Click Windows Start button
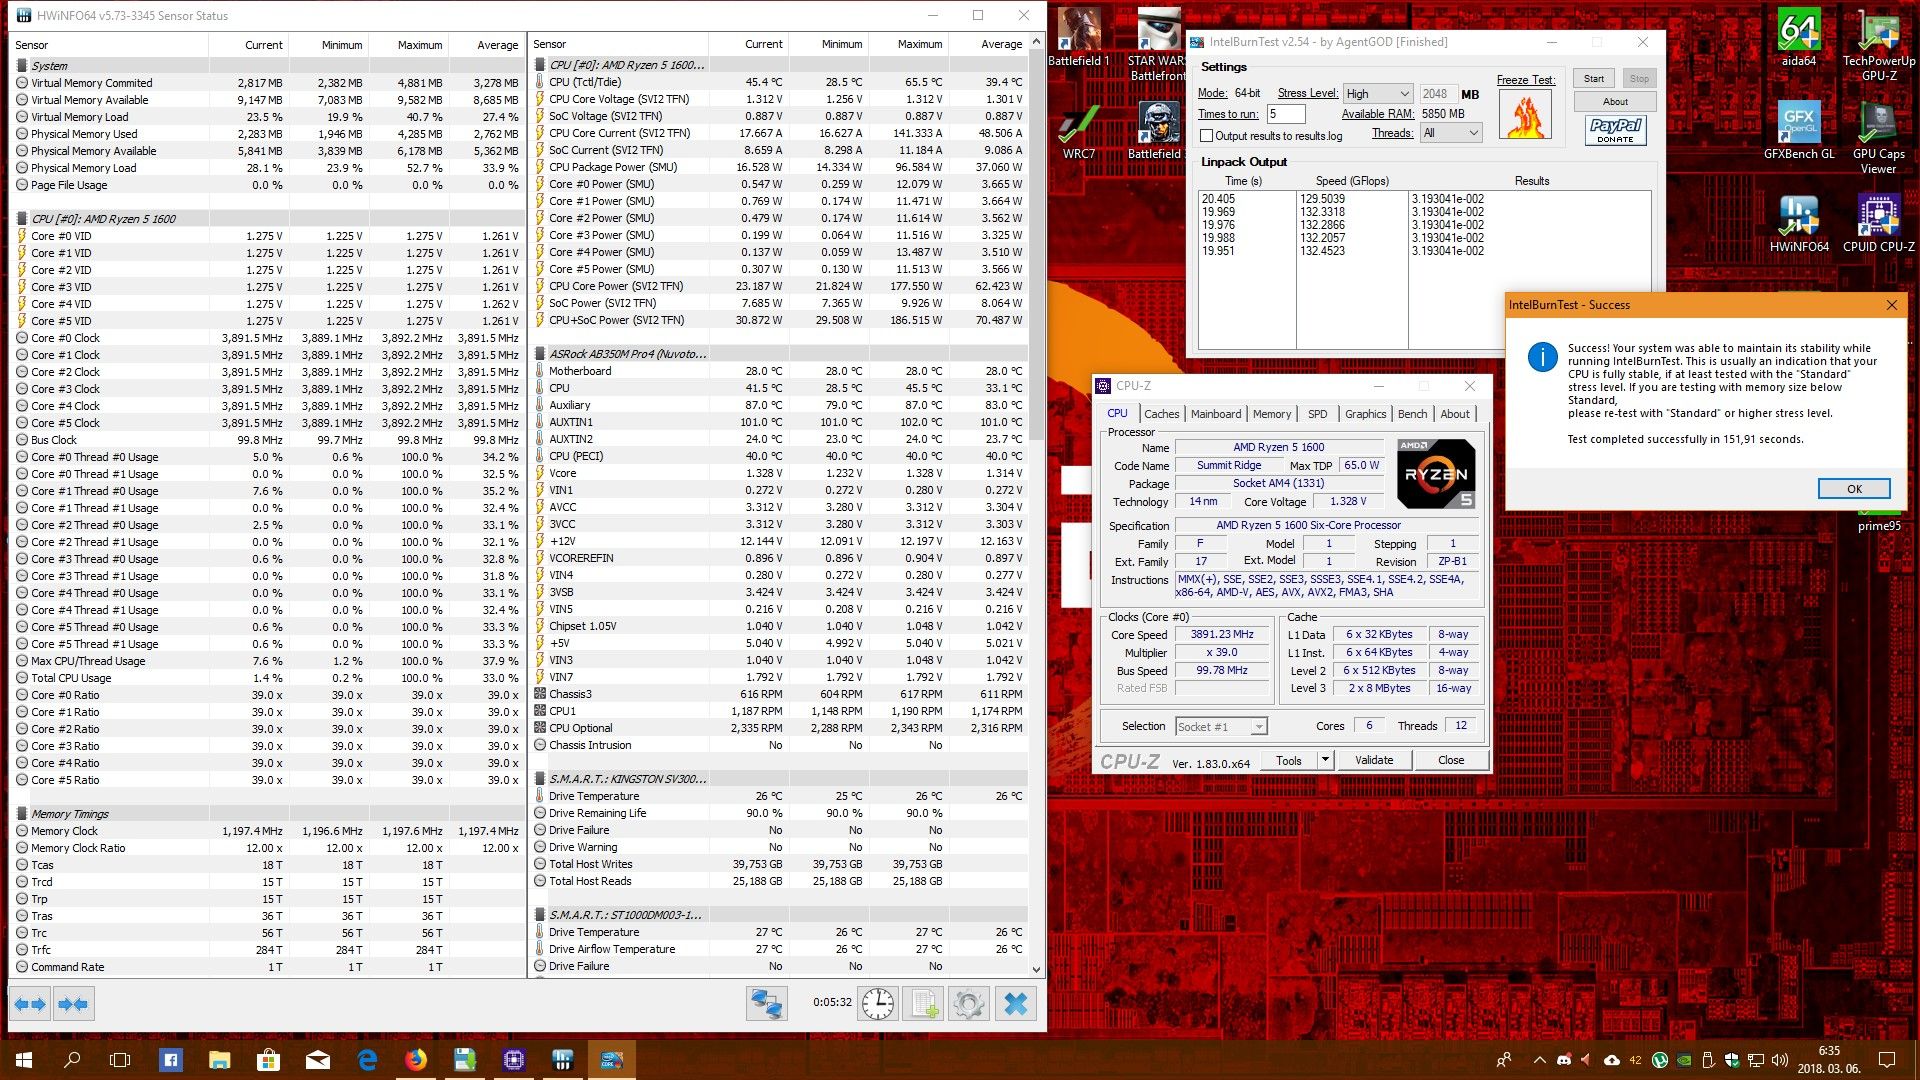Screen dimensions: 1920x1080 (x=24, y=1059)
